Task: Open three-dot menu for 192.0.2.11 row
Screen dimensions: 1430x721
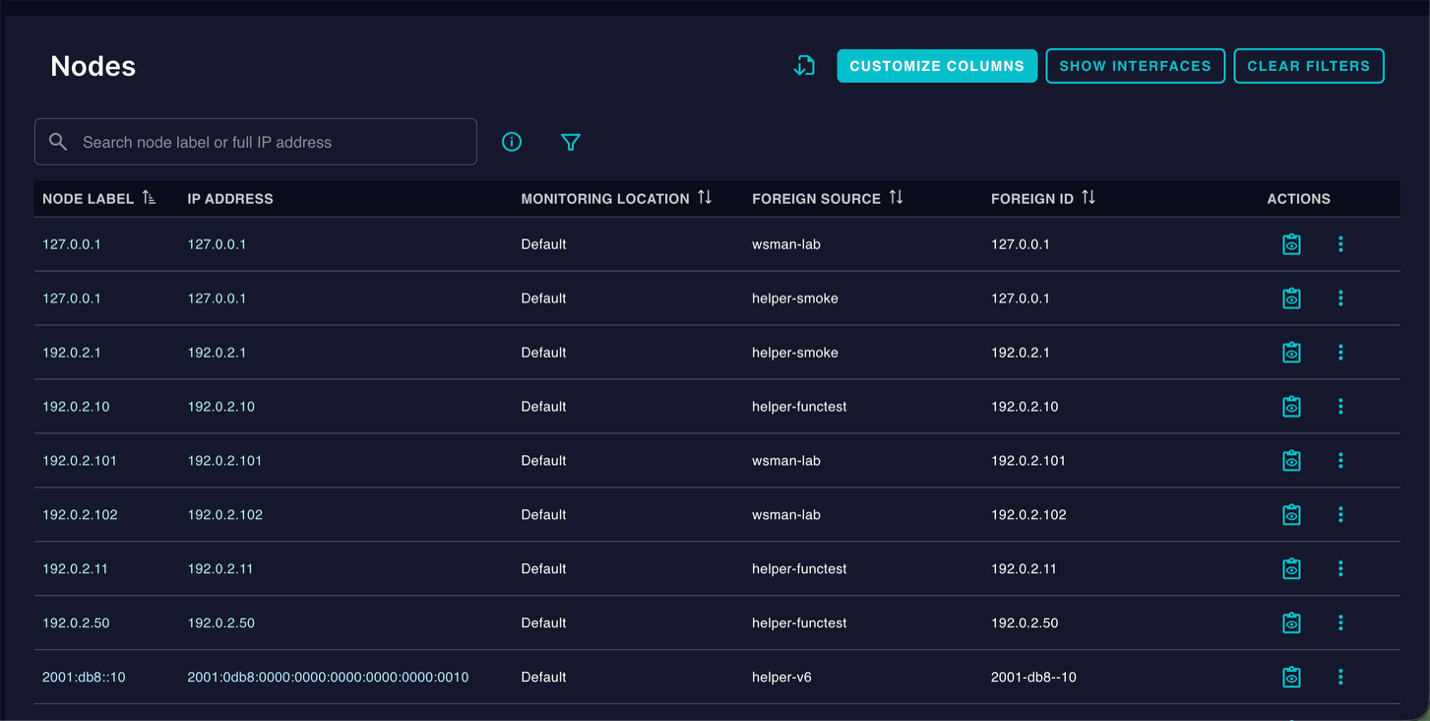Action: pos(1341,568)
